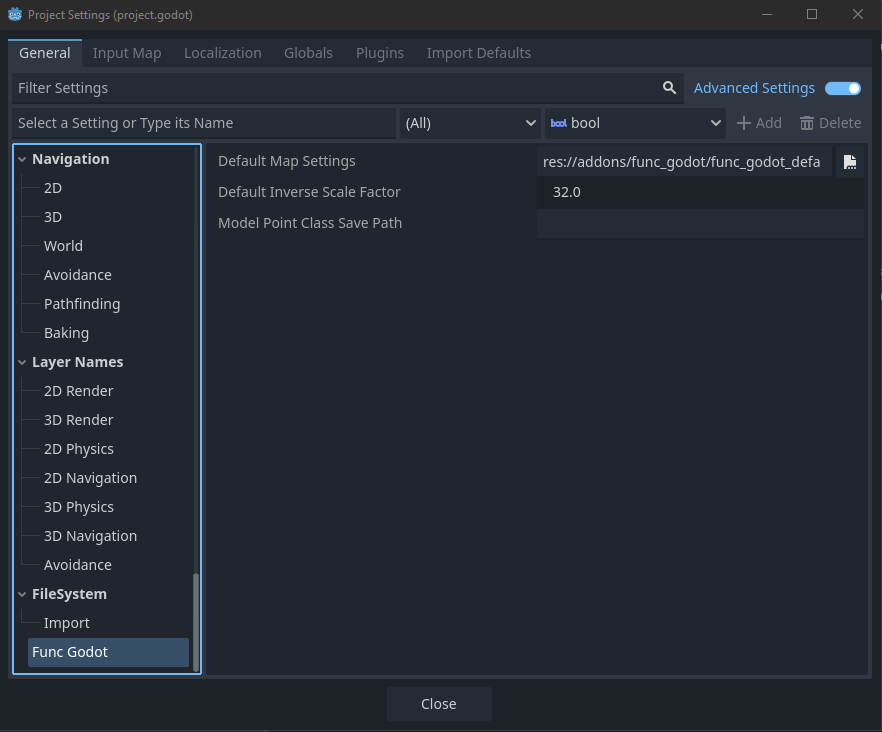
Task: Select 2D Physics layer names
Action: point(79,450)
